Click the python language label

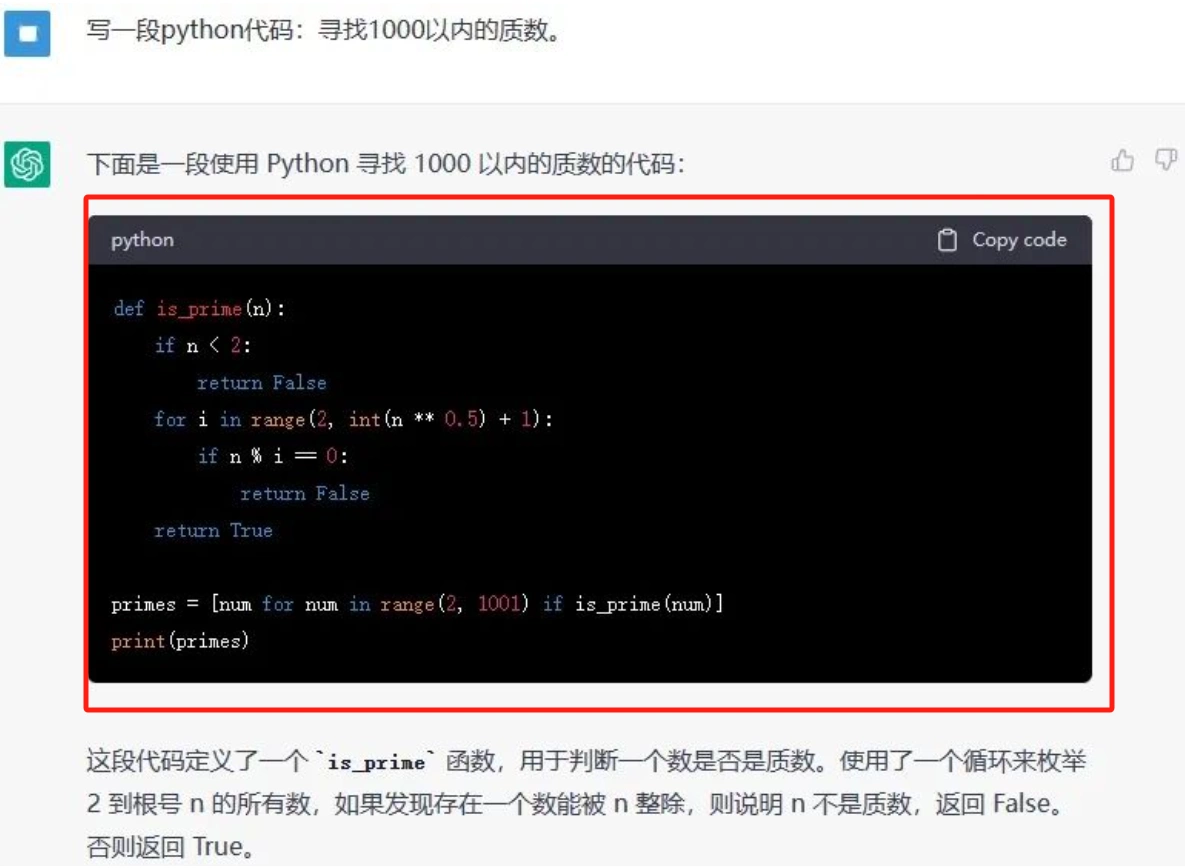click(142, 240)
